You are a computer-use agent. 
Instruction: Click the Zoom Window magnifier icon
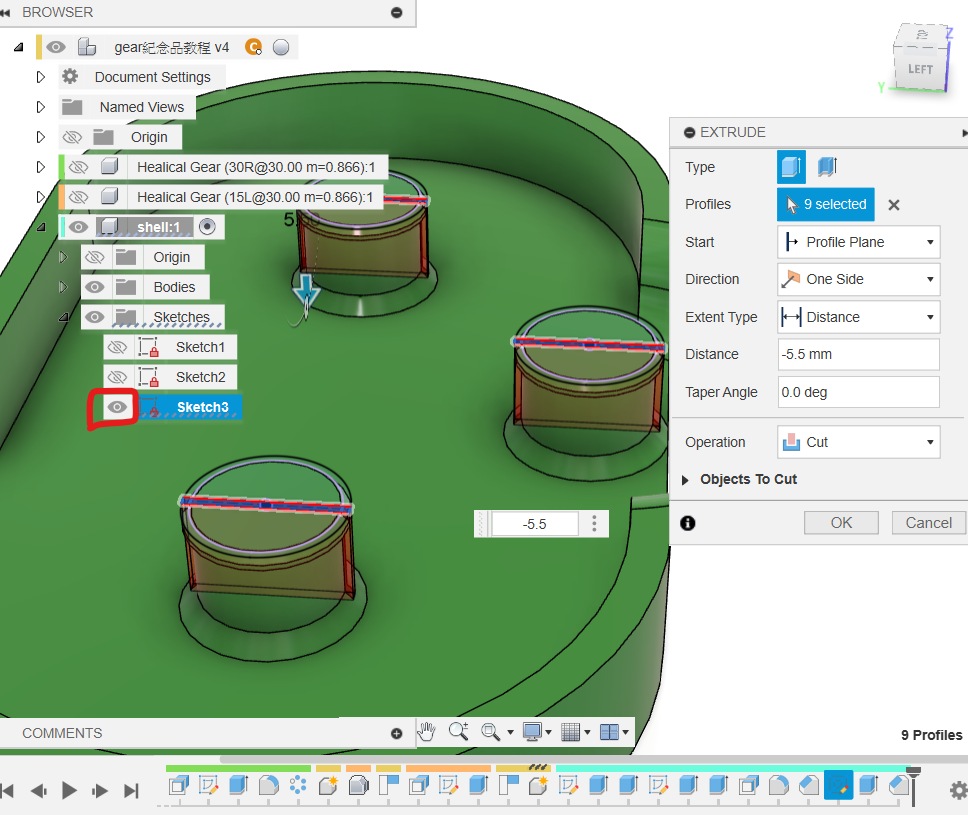[458, 732]
